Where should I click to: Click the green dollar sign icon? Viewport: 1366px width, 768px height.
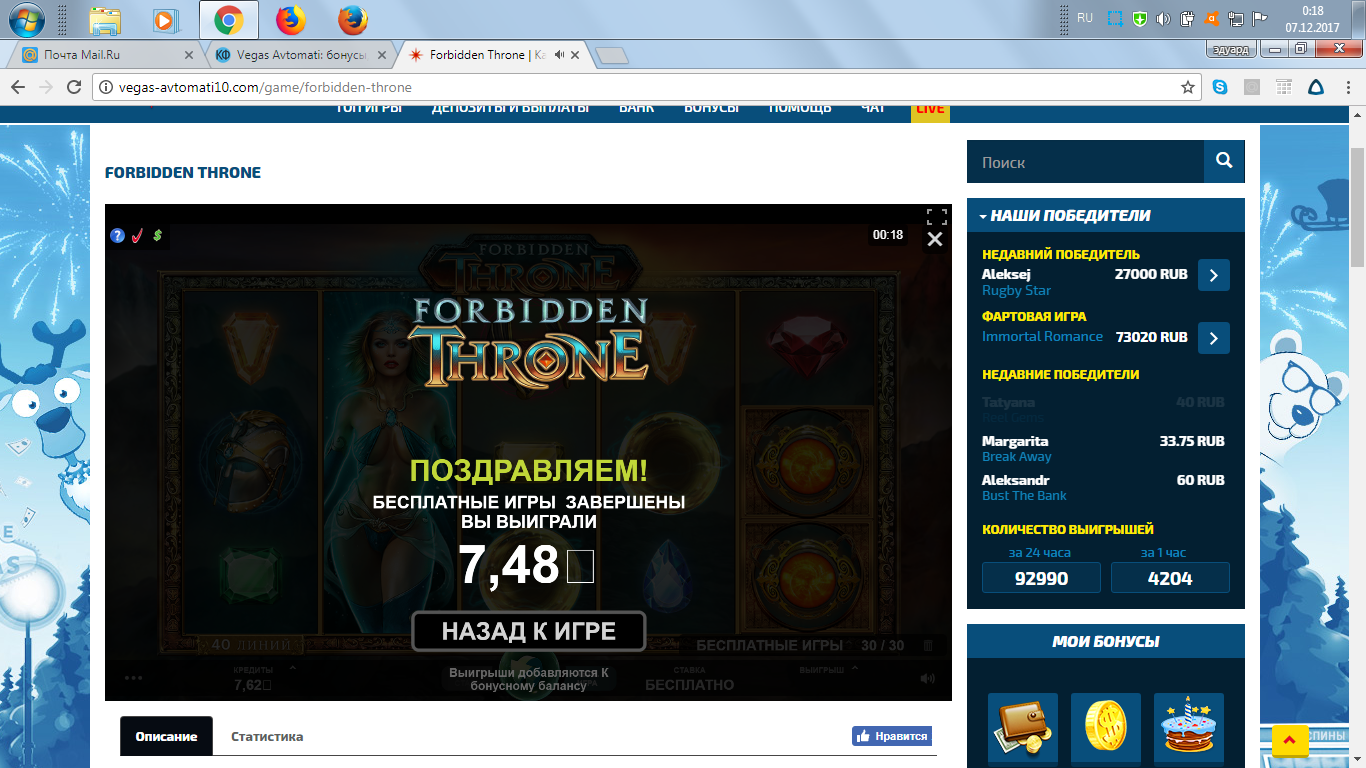(x=158, y=236)
